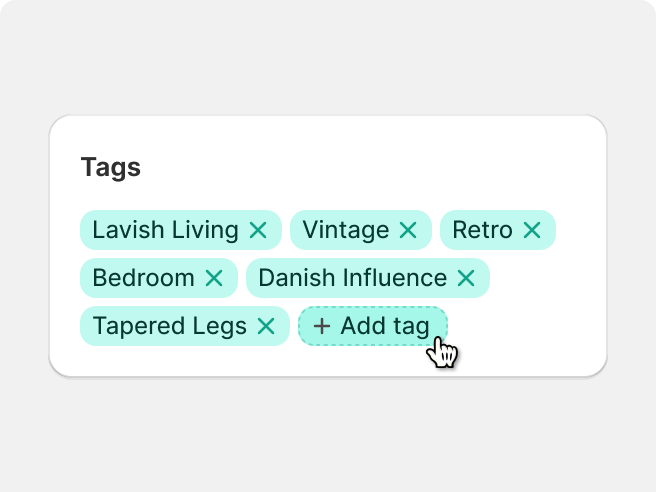Remove the Lavish Living tag via its X
Screen dimensions: 656x492
(258, 230)
